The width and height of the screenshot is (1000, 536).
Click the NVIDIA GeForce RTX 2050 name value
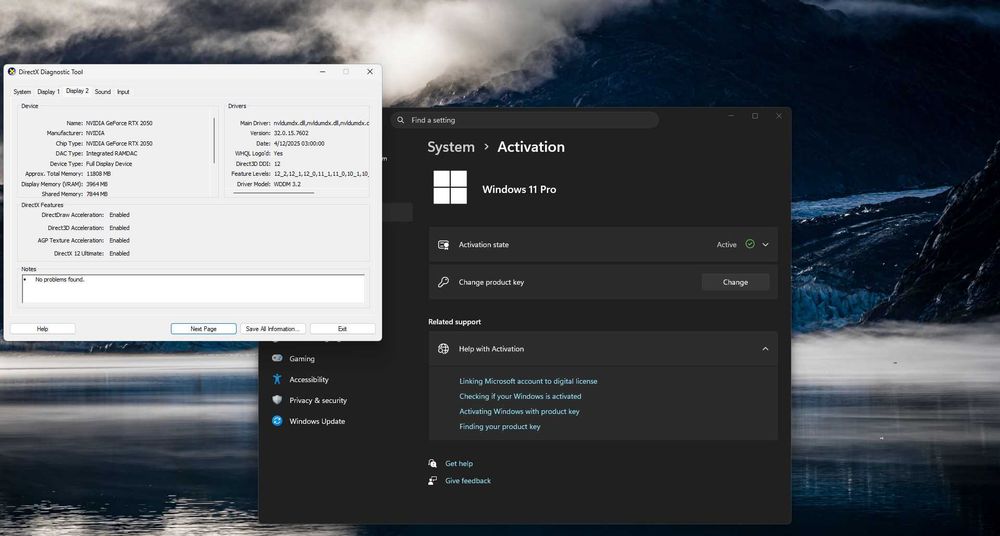[x=119, y=123]
